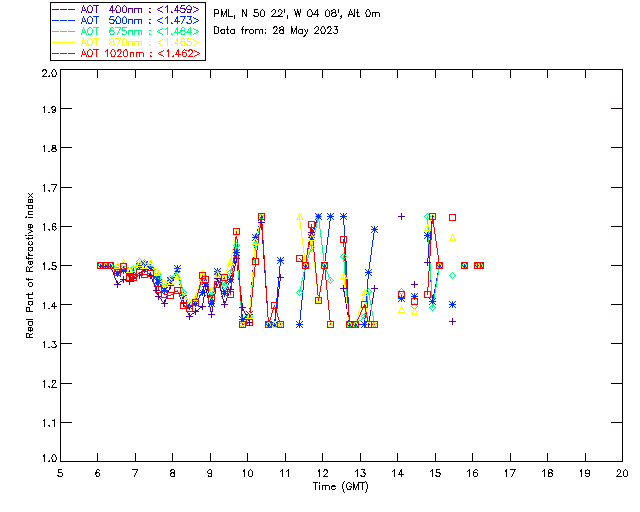The height and width of the screenshot is (512, 640).
Task: Click the y-axis tick label 1.6
Action: 49,227
